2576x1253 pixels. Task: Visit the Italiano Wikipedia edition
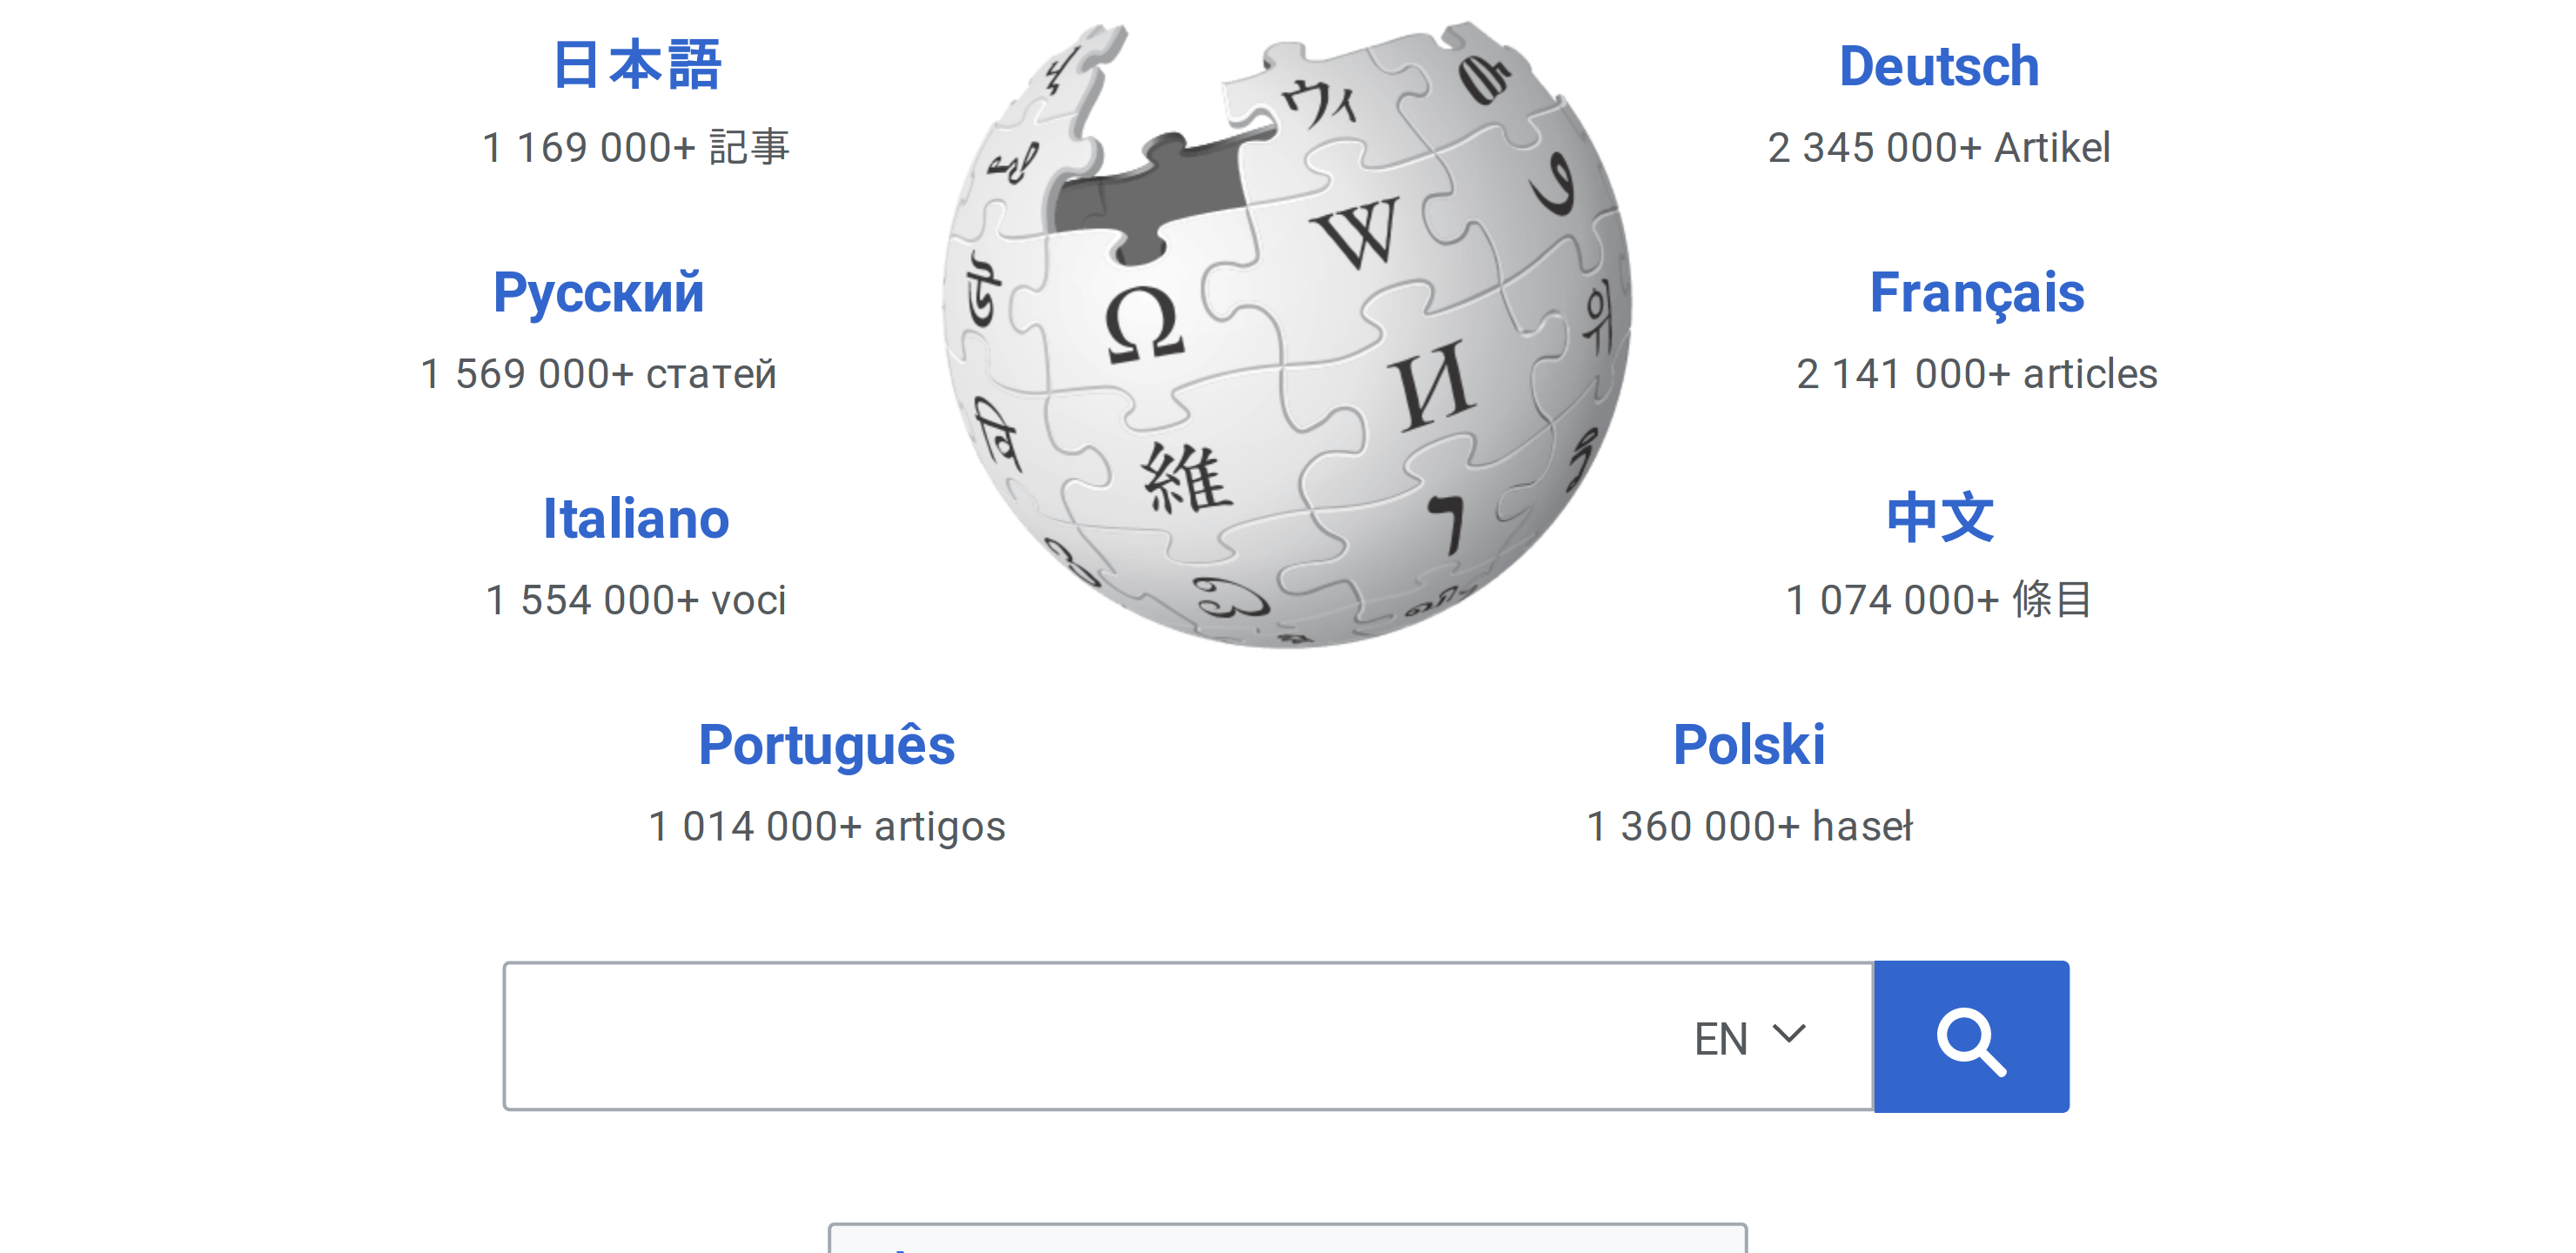point(636,519)
